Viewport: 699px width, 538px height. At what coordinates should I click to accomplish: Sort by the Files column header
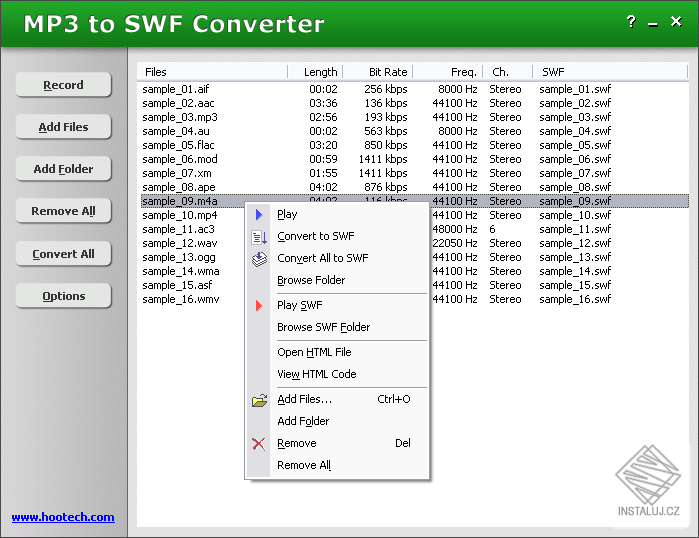pos(213,72)
